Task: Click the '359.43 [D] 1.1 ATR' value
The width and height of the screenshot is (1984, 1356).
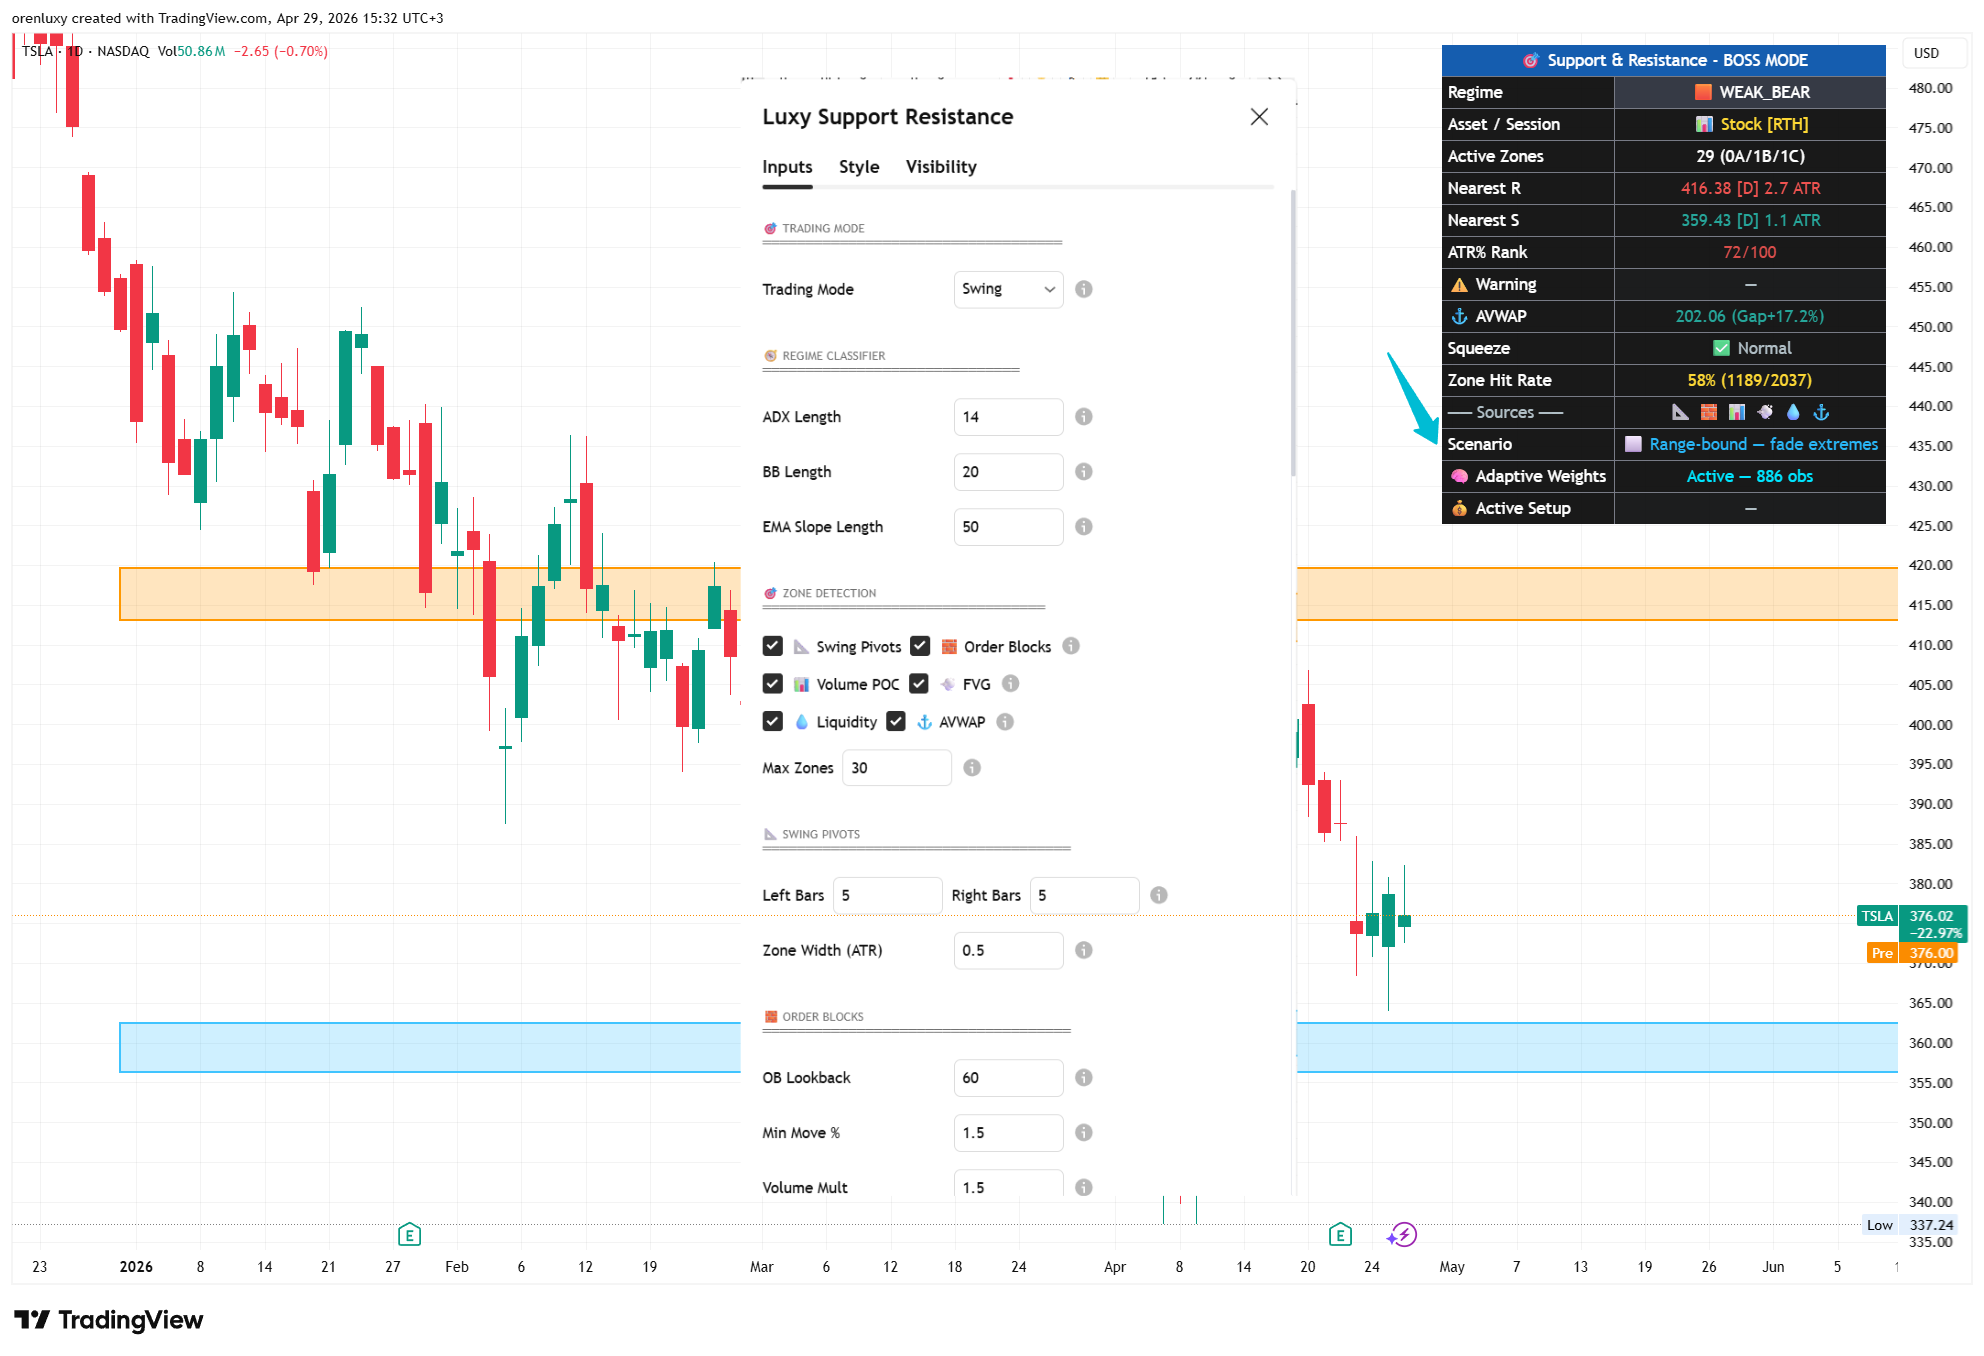Action: 1750,220
